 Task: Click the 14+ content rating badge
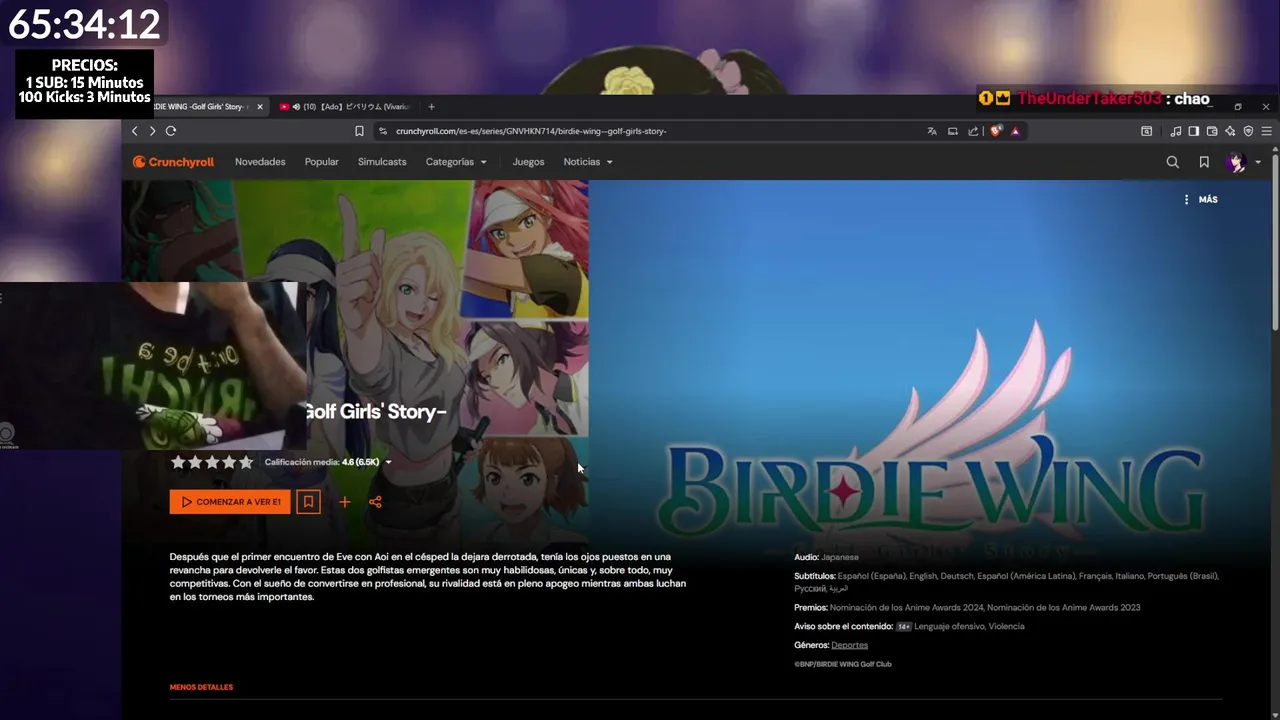[903, 626]
